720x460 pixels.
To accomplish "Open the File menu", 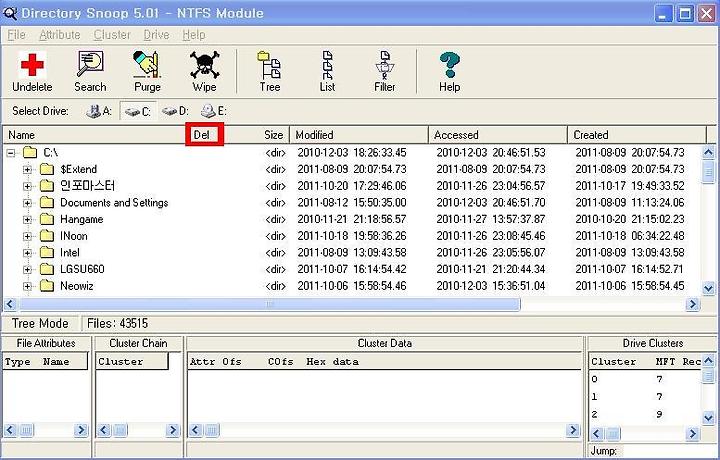I will (x=16, y=35).
